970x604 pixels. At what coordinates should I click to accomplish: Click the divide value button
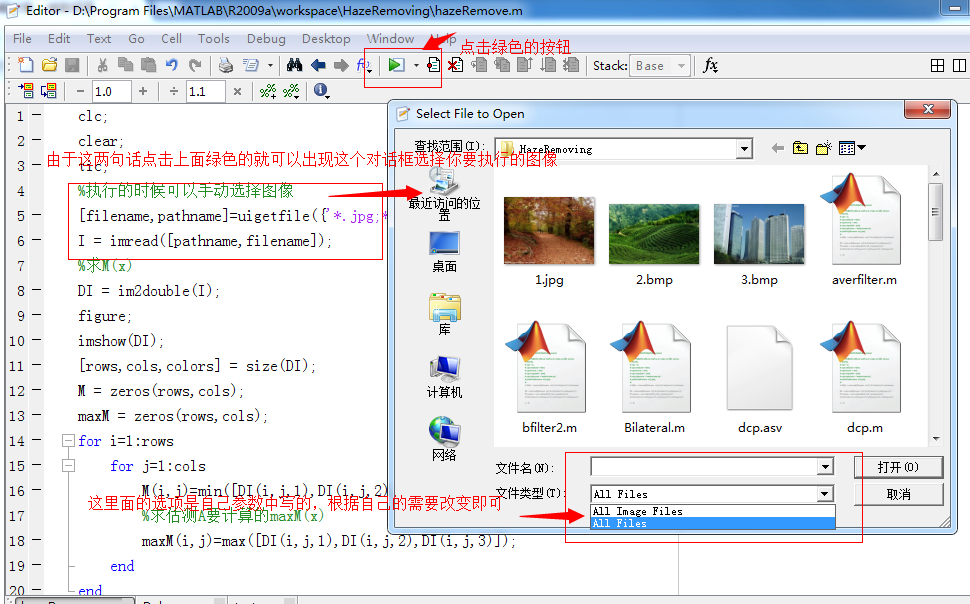coord(174,91)
